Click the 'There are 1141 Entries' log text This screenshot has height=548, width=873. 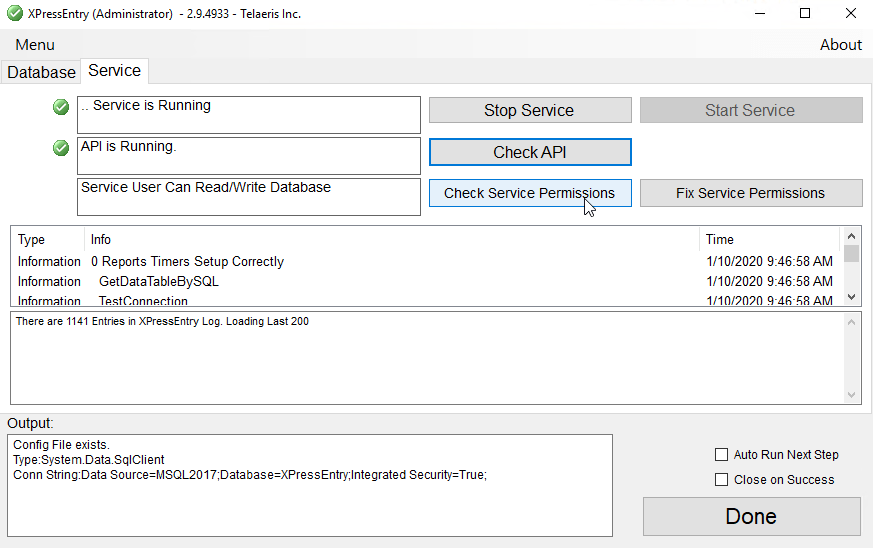[x=162, y=321]
